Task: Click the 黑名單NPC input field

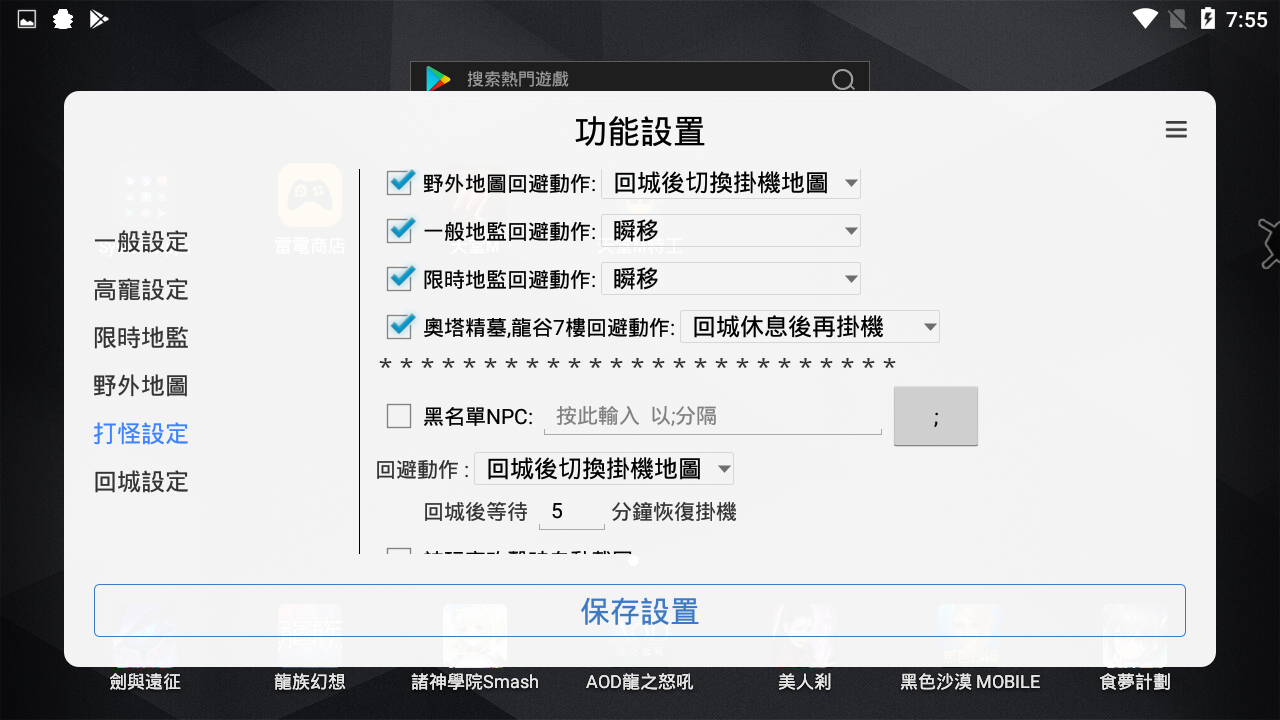Action: [x=713, y=415]
